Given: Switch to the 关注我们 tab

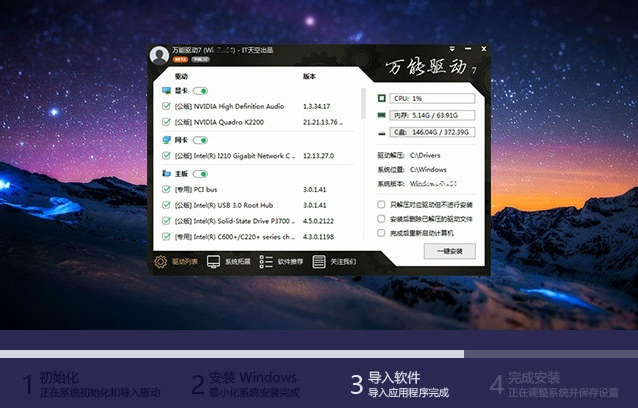Looking at the screenshot, I should pos(334,262).
